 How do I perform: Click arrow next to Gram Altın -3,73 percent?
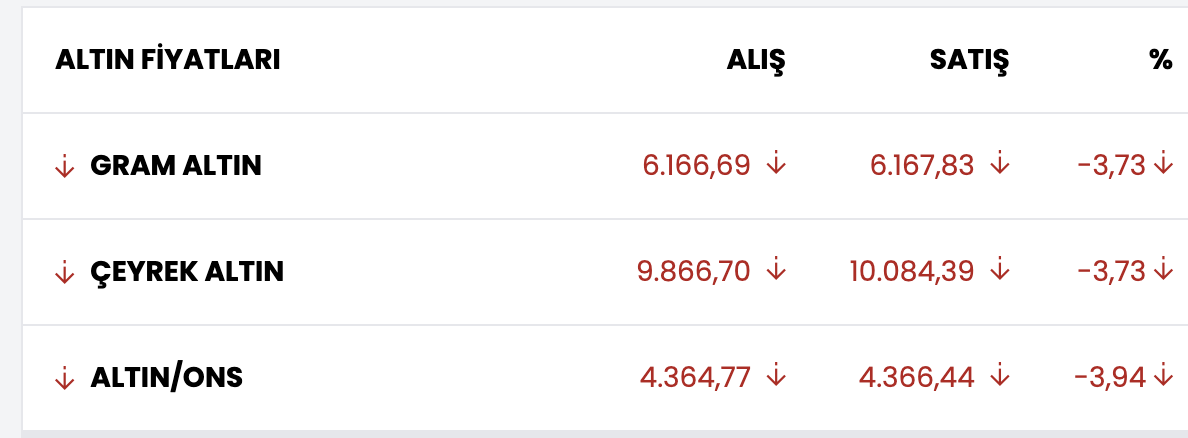1162,164
